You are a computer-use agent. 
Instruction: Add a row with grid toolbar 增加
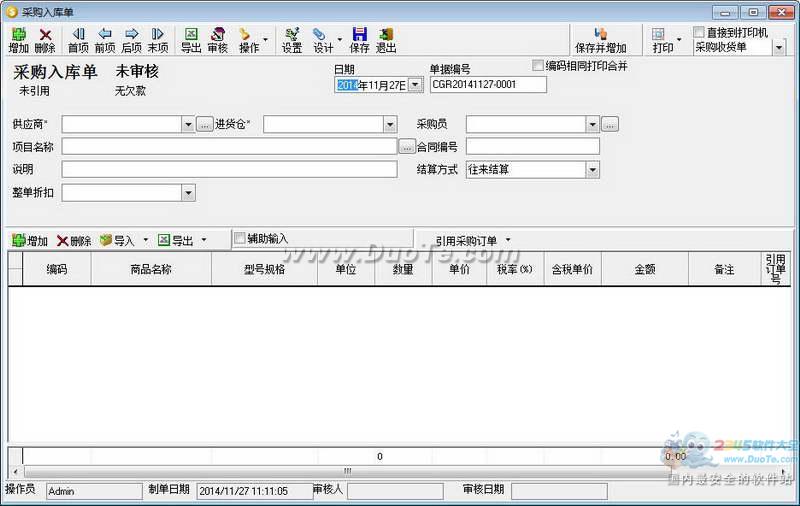tap(30, 240)
